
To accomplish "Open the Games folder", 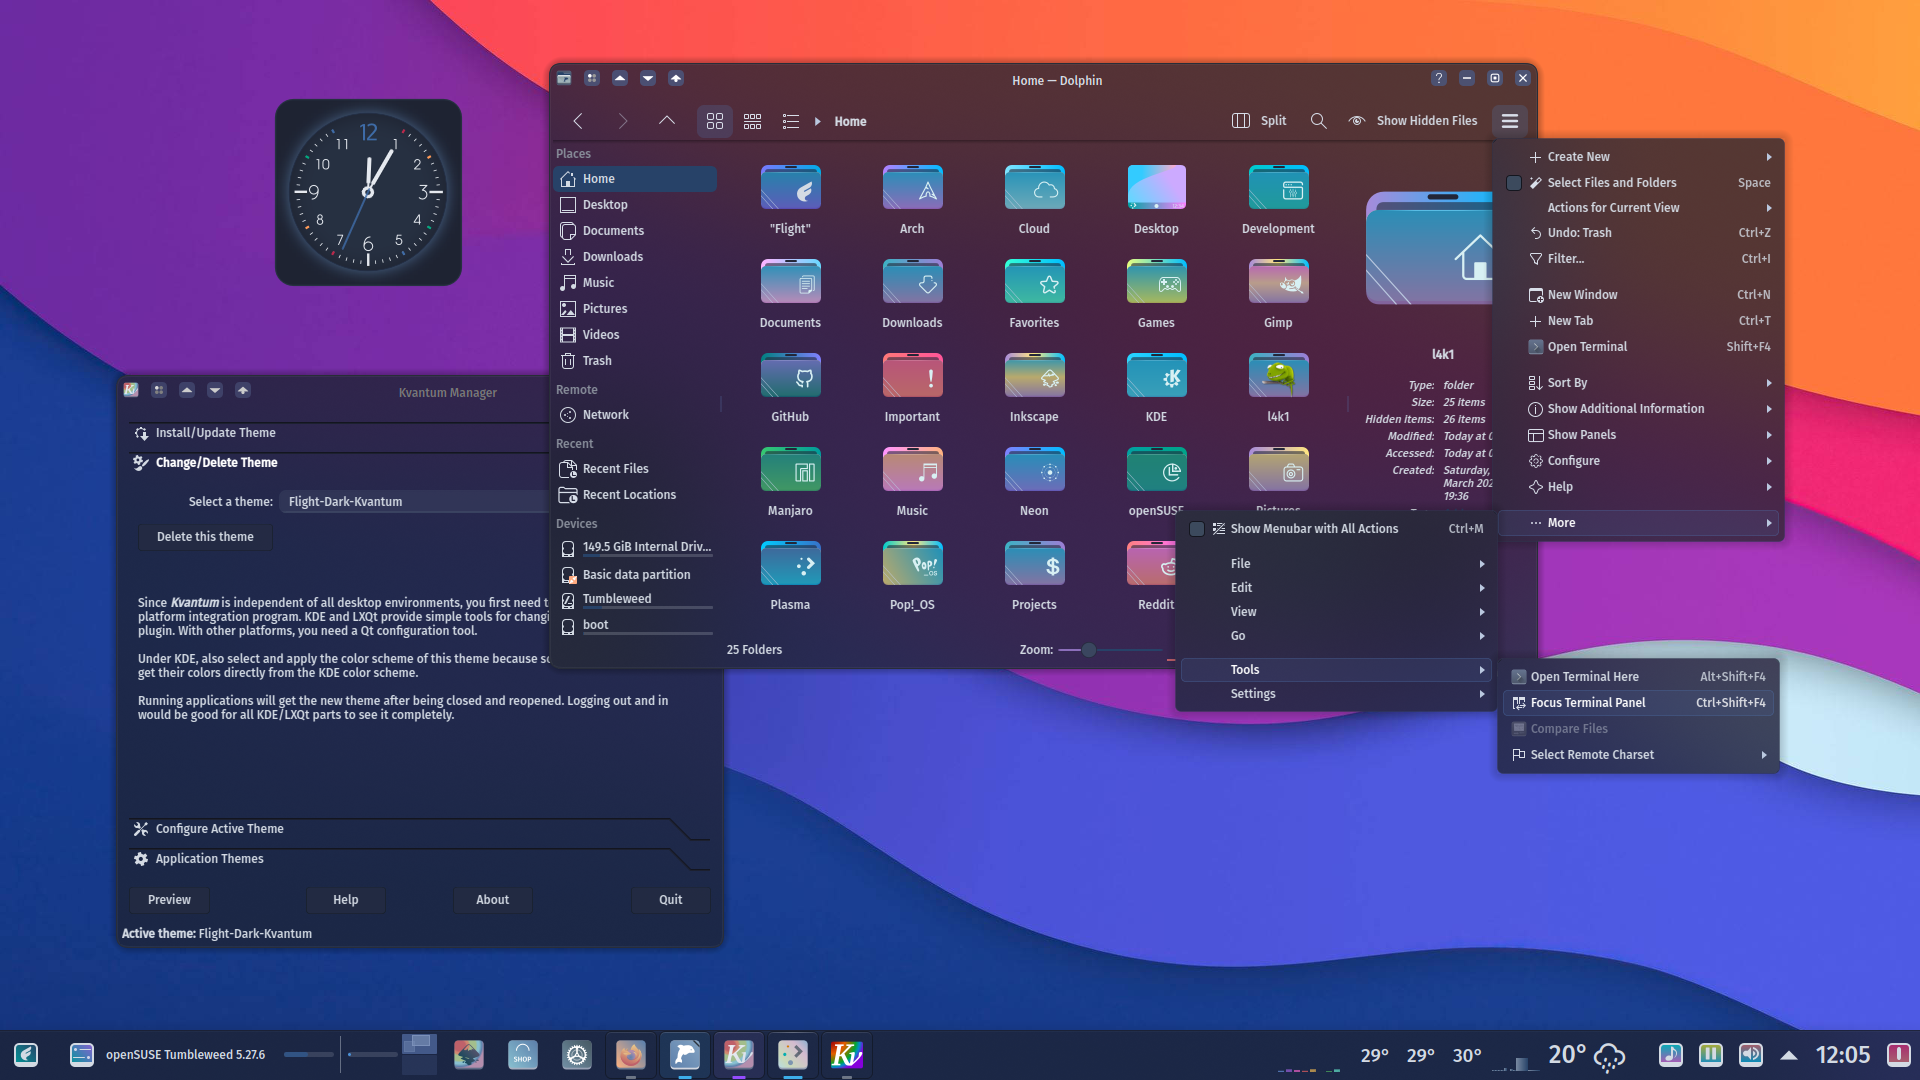I will tap(1156, 294).
